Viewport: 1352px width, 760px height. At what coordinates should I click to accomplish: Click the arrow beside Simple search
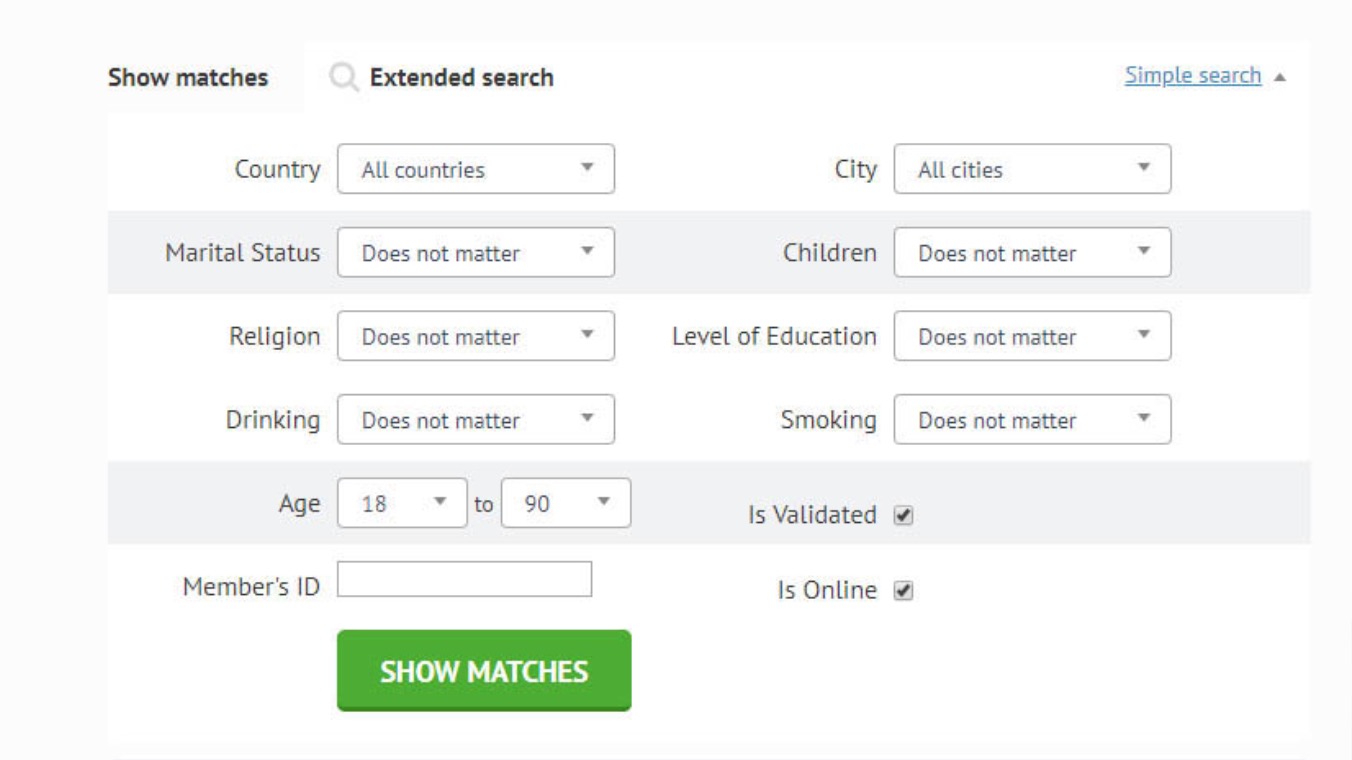1279,77
